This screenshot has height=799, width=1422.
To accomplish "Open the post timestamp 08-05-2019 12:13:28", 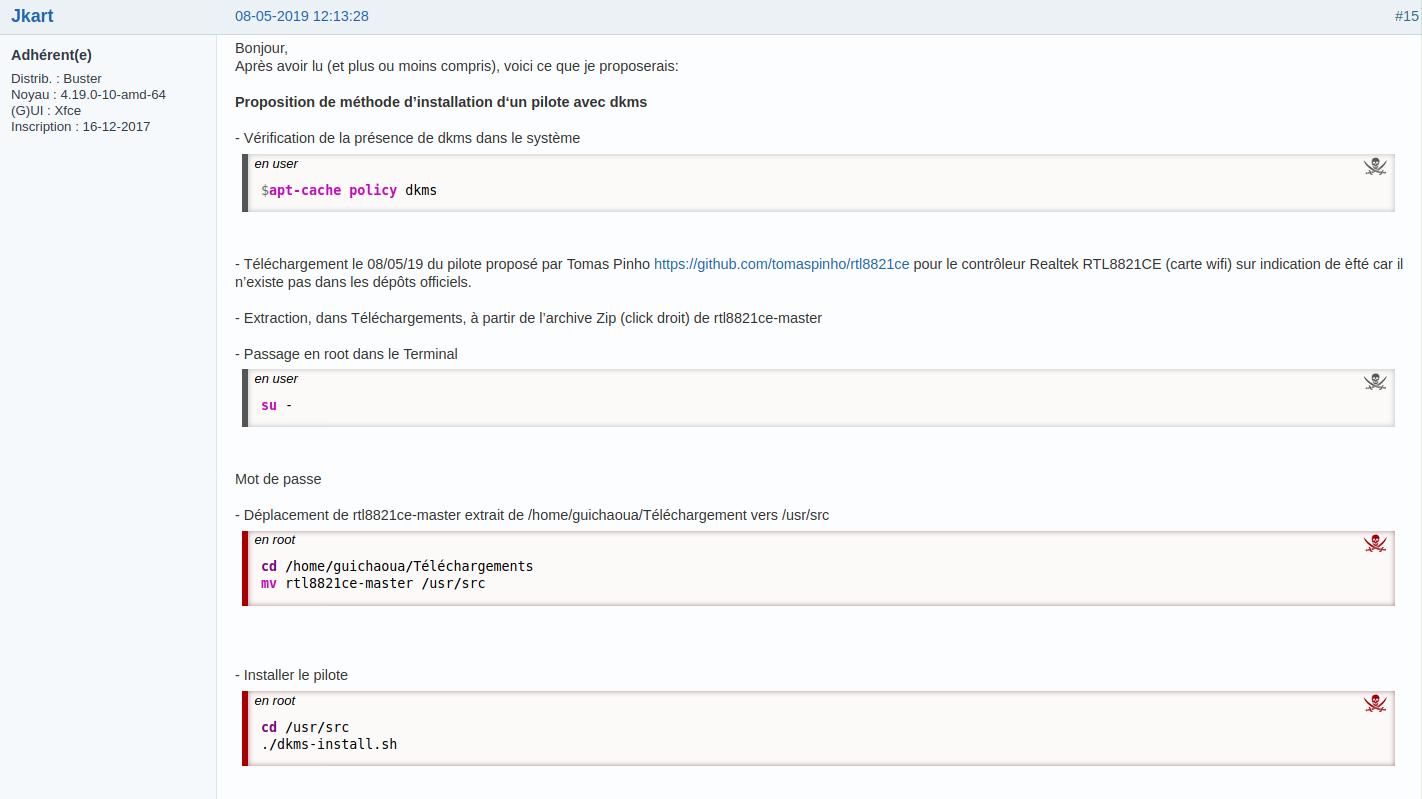I will click(x=301, y=16).
